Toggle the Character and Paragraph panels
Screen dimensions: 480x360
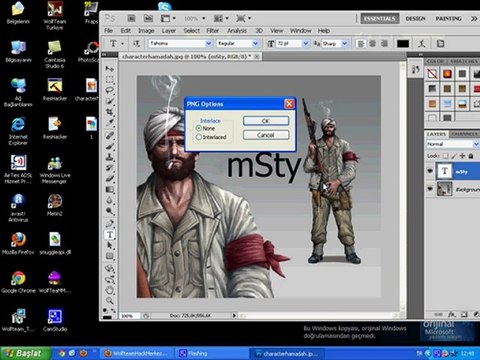point(440,44)
